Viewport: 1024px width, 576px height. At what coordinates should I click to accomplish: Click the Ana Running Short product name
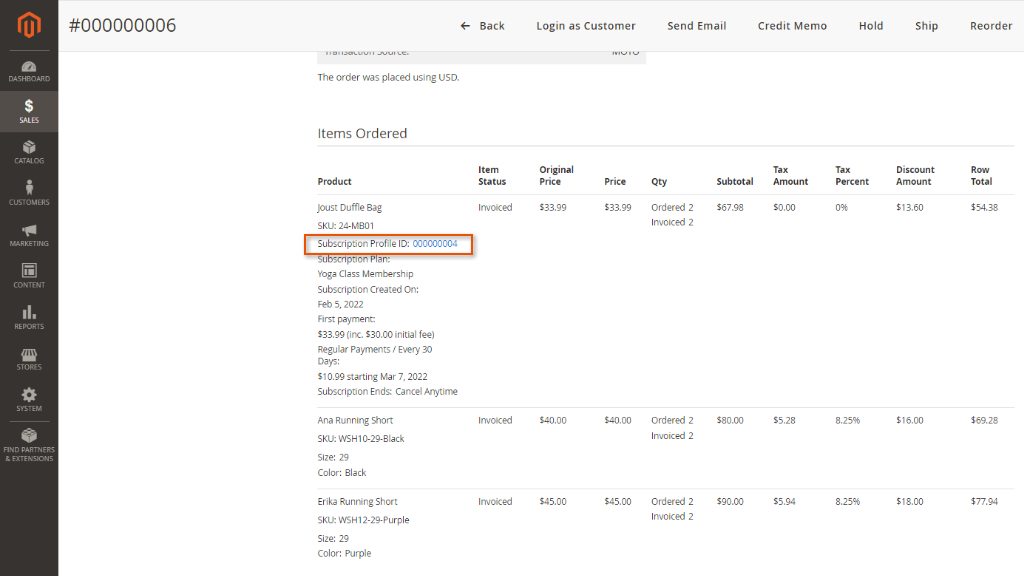tap(355, 421)
